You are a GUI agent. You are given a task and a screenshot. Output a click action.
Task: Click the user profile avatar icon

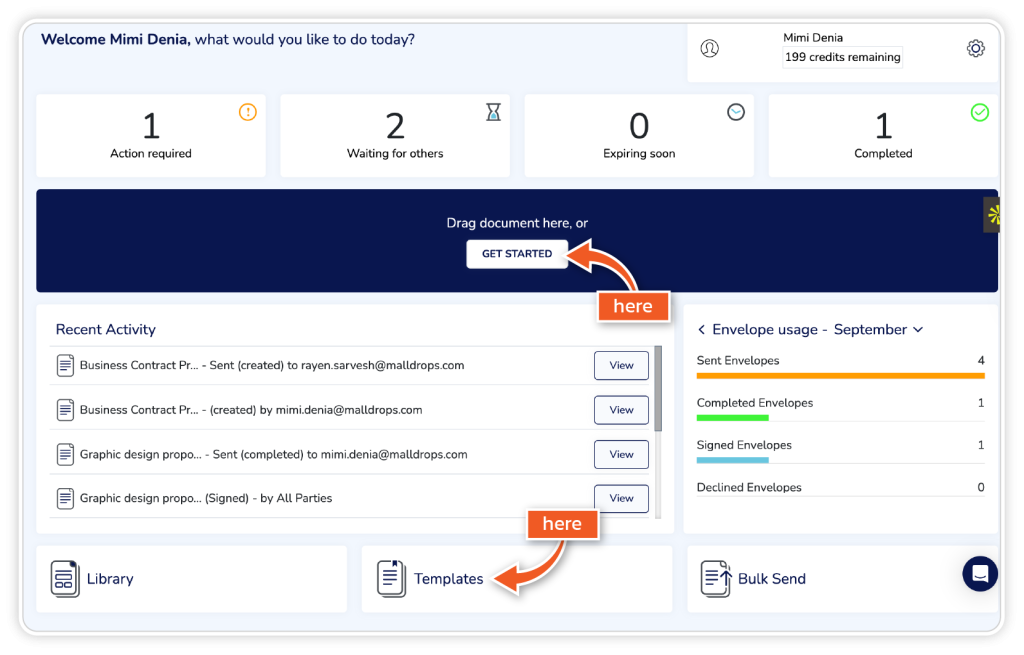pos(709,48)
